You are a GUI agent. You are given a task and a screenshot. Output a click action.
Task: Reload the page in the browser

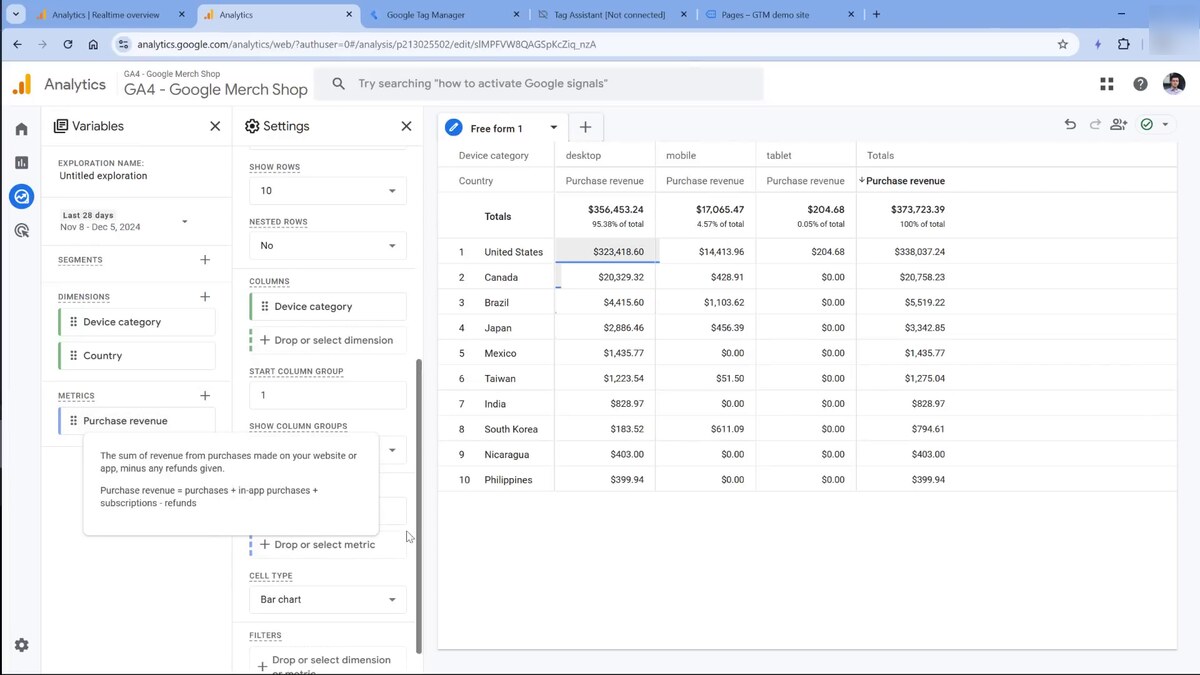pos(68,44)
